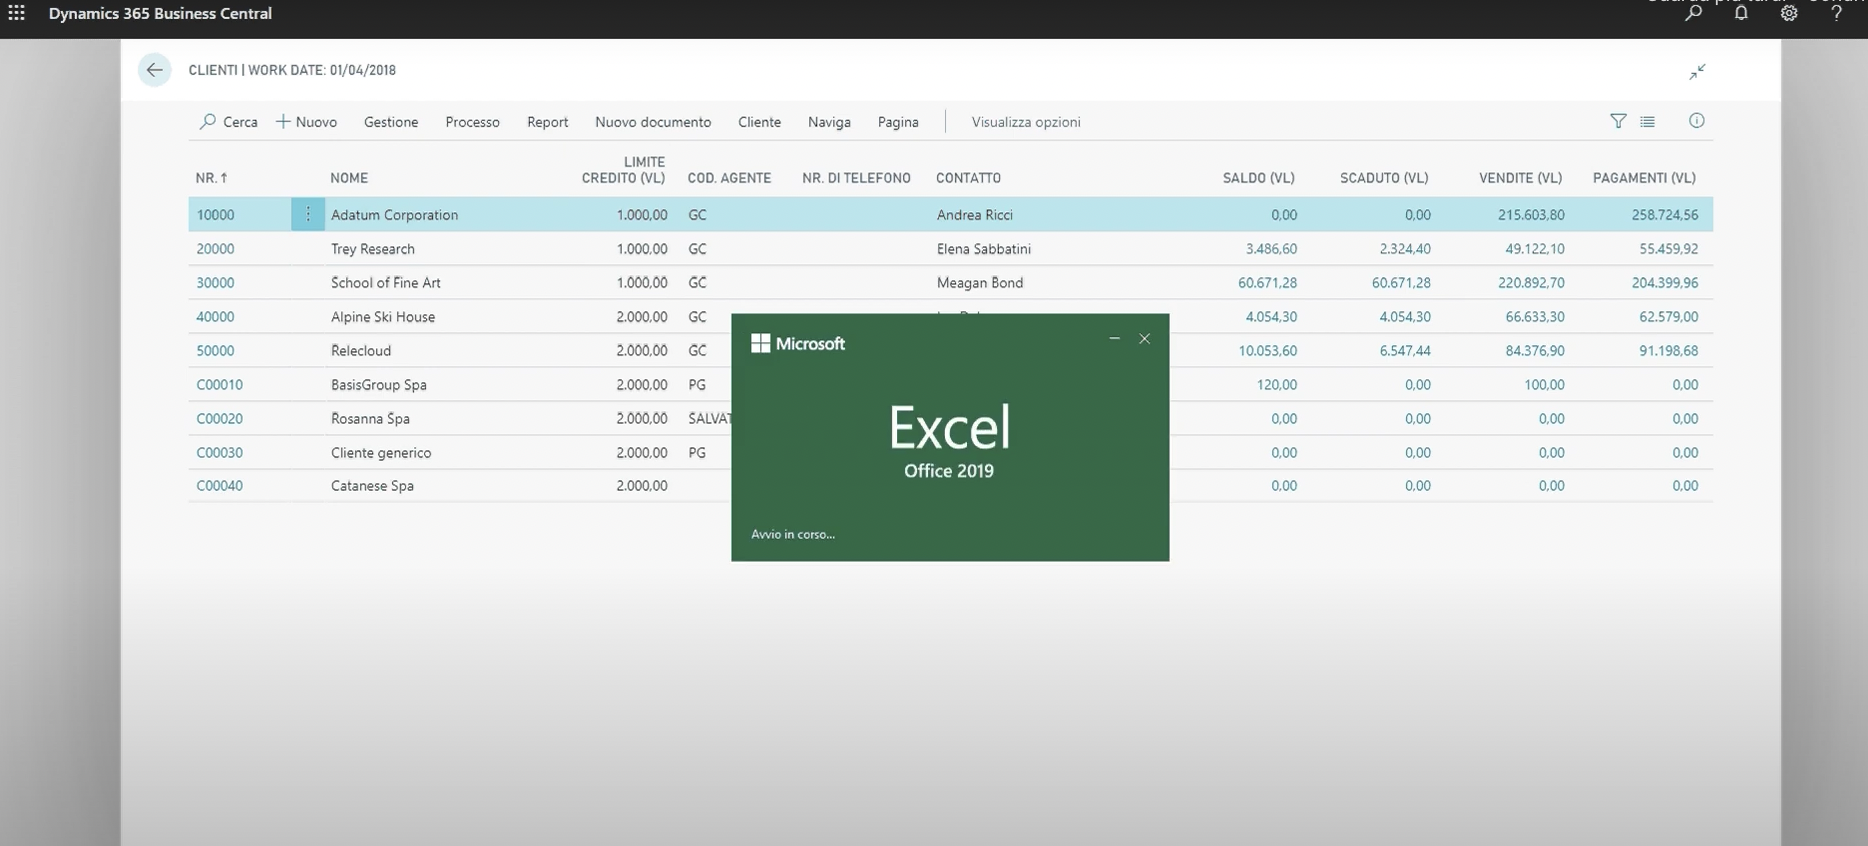The image size is (1868, 846).
Task: Click the Cerca search button
Action: tap(229, 122)
